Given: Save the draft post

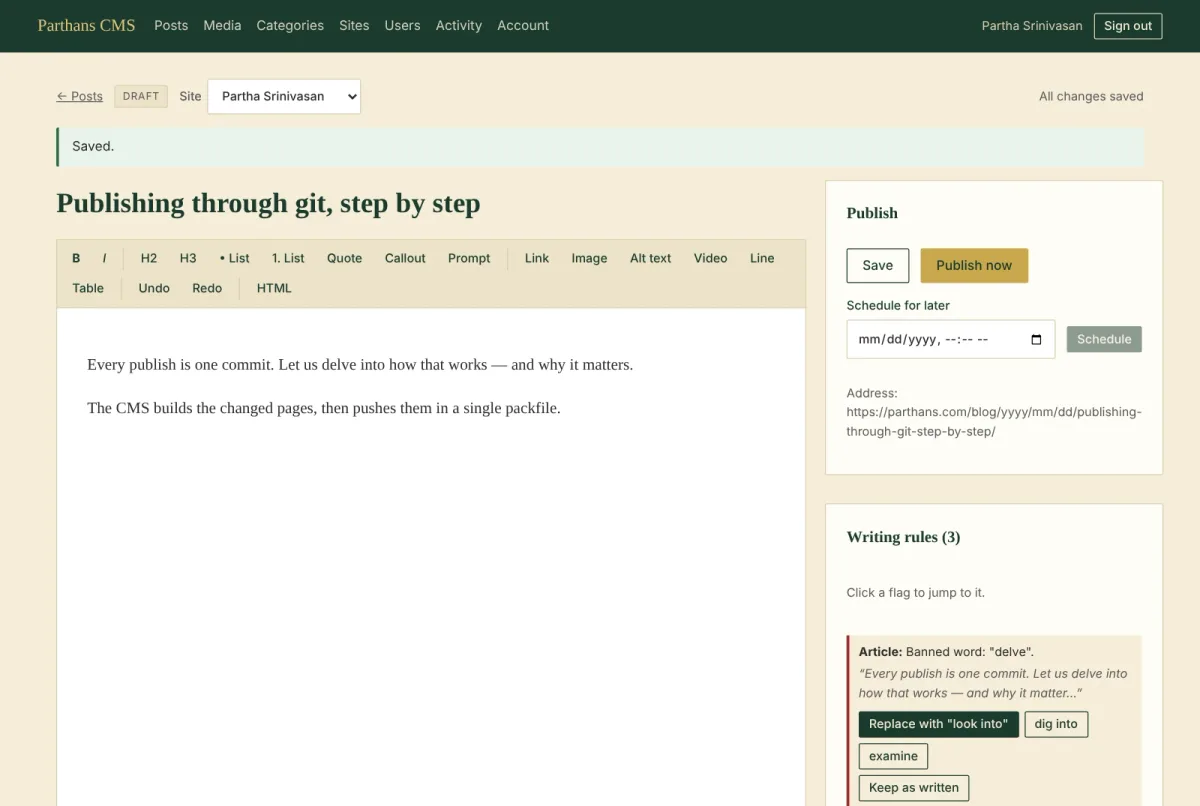Looking at the screenshot, I should [877, 265].
